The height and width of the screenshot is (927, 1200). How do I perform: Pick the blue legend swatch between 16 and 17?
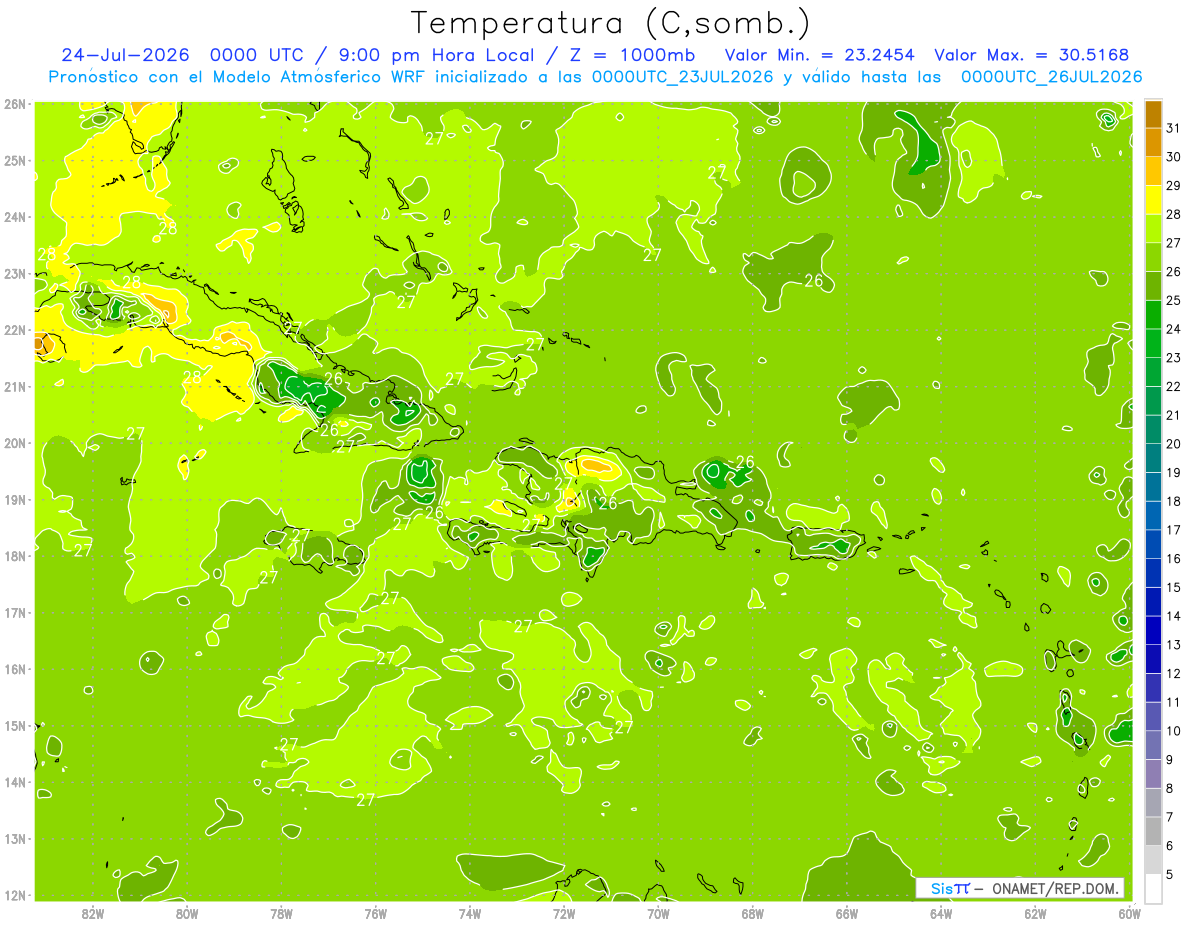pyautogui.click(x=1153, y=543)
